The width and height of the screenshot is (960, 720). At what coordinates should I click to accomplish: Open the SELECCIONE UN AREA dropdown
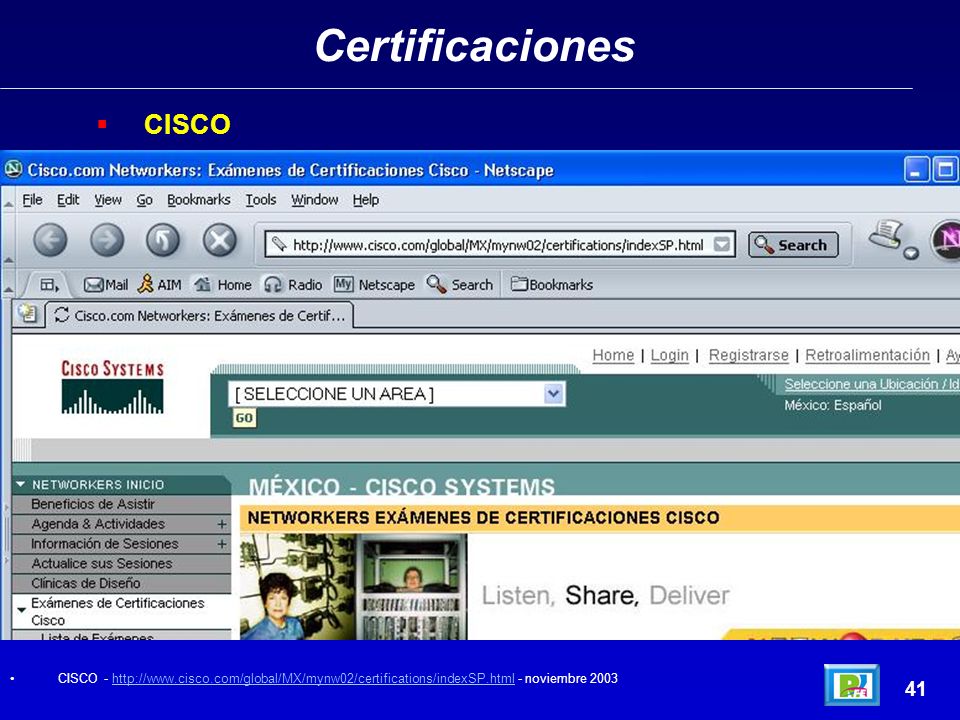click(x=397, y=394)
